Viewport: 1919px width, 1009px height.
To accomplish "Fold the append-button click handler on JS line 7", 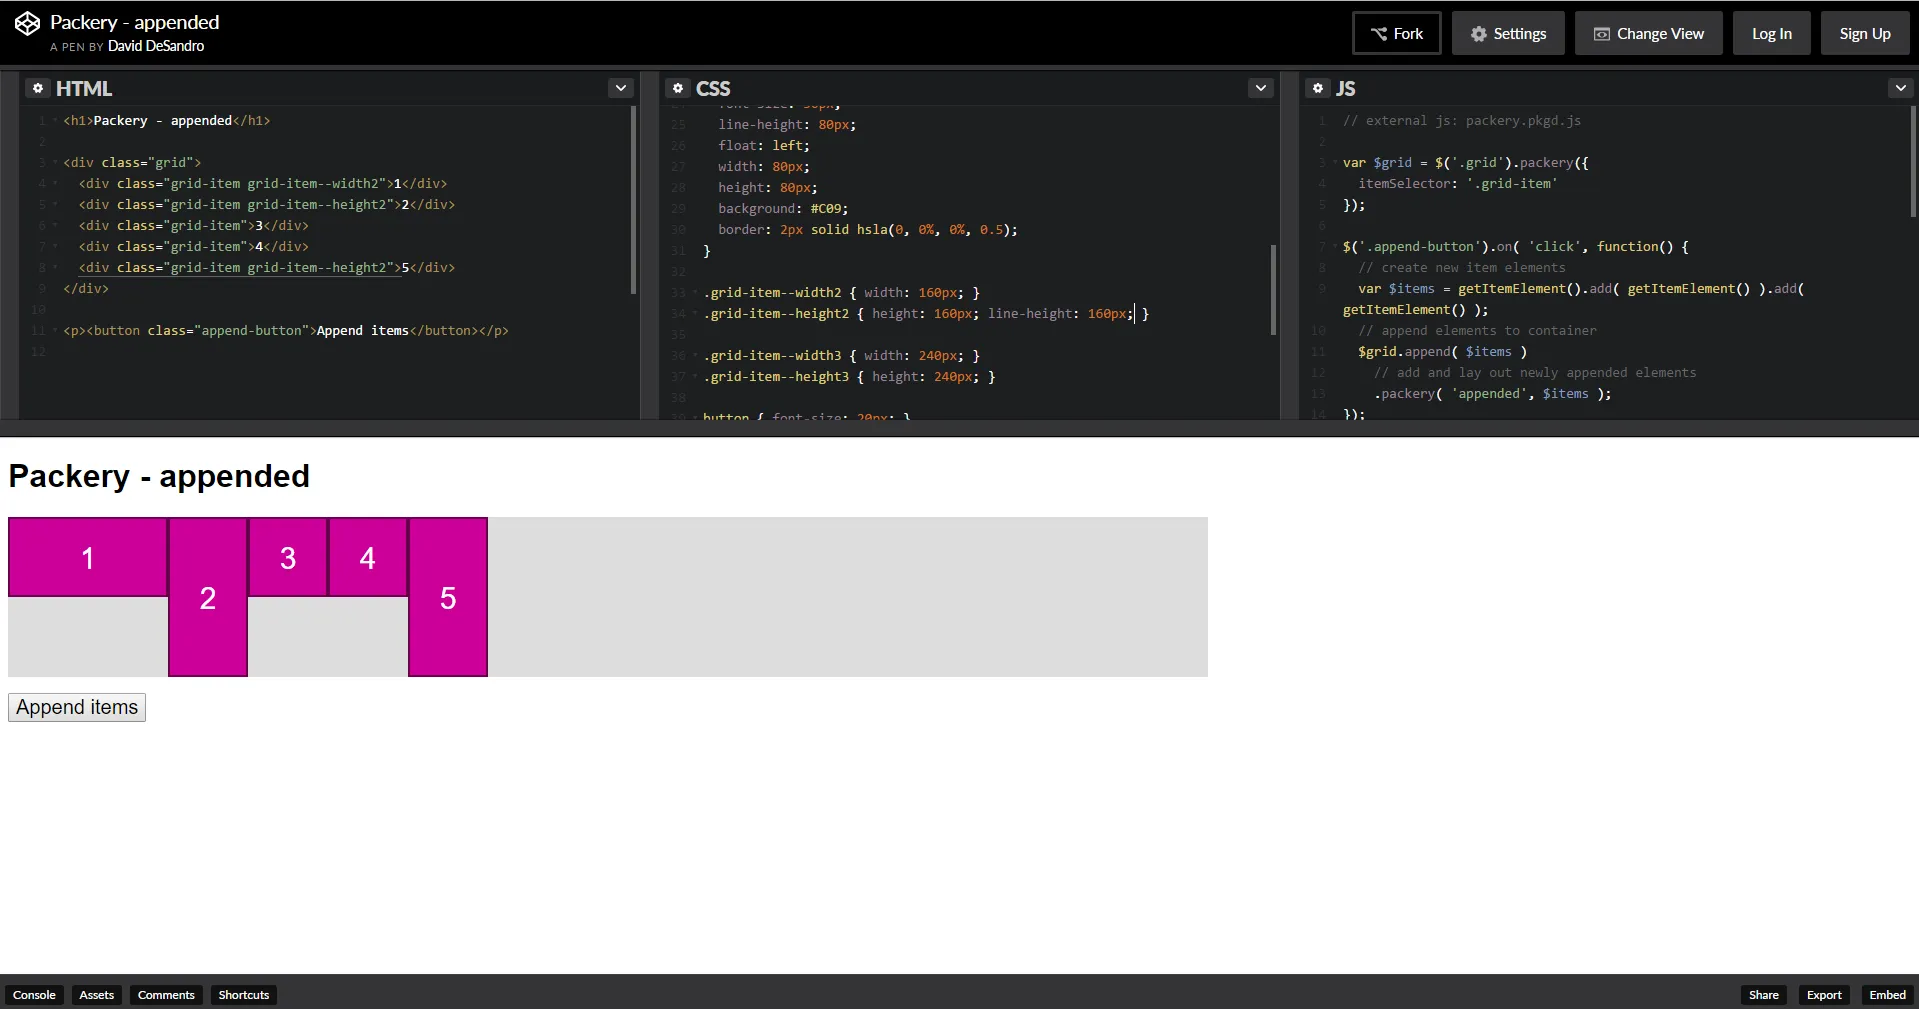I will pyautogui.click(x=1335, y=247).
